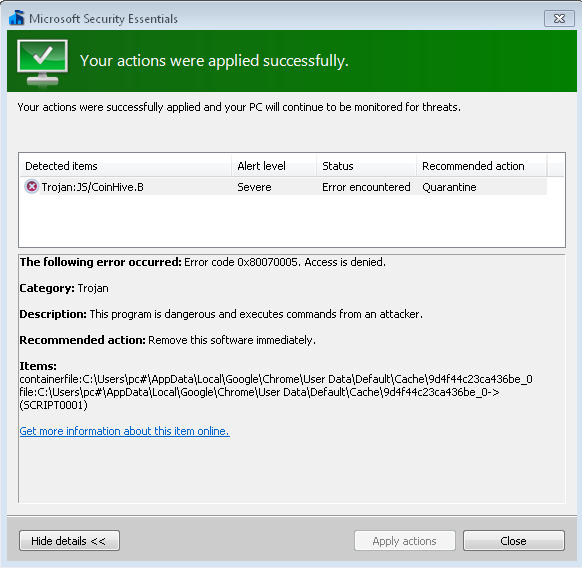Screen dimensions: 582x568
Task: Click the Severe alert level cell
Action: pos(254,187)
